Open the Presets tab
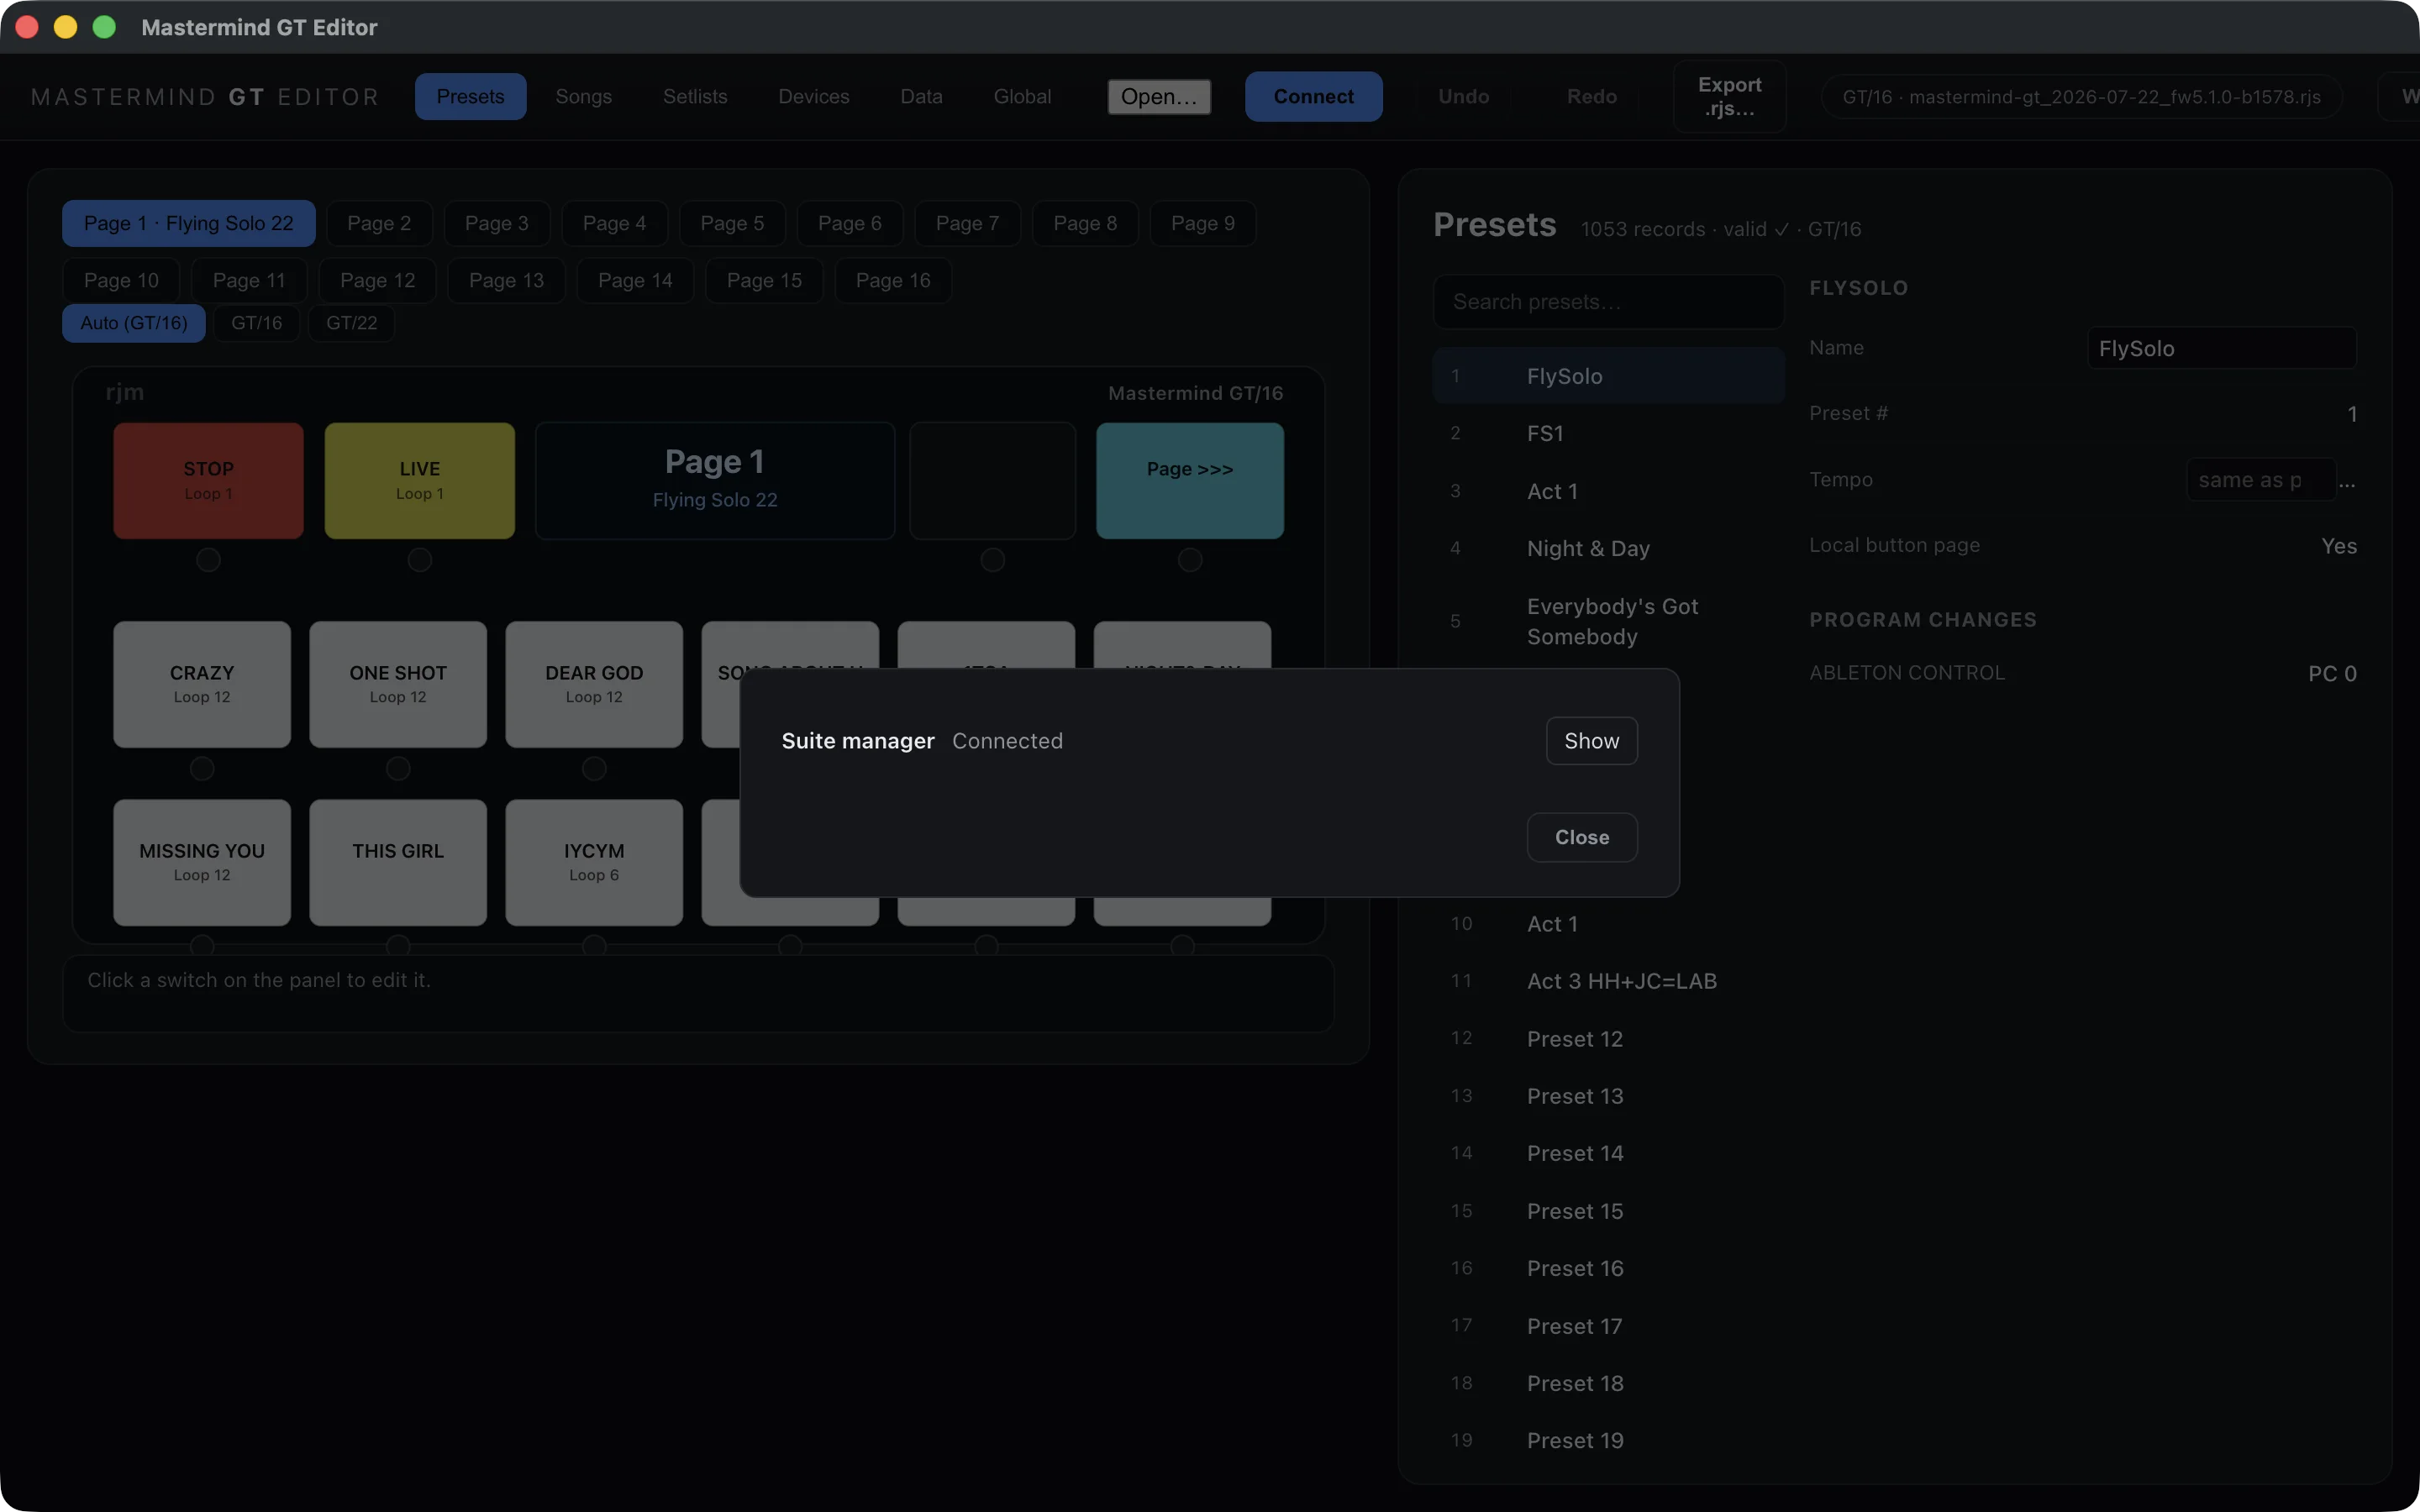Image resolution: width=2420 pixels, height=1512 pixels. [x=470, y=96]
